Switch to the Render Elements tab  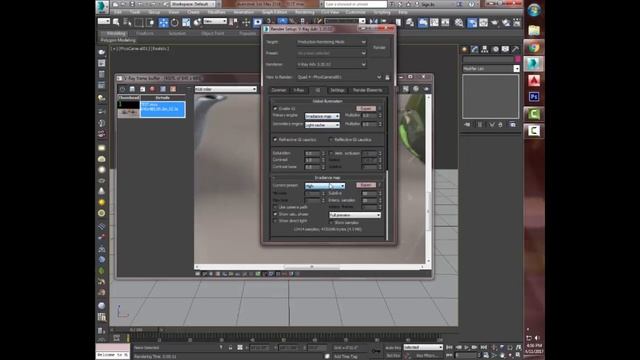point(368,90)
